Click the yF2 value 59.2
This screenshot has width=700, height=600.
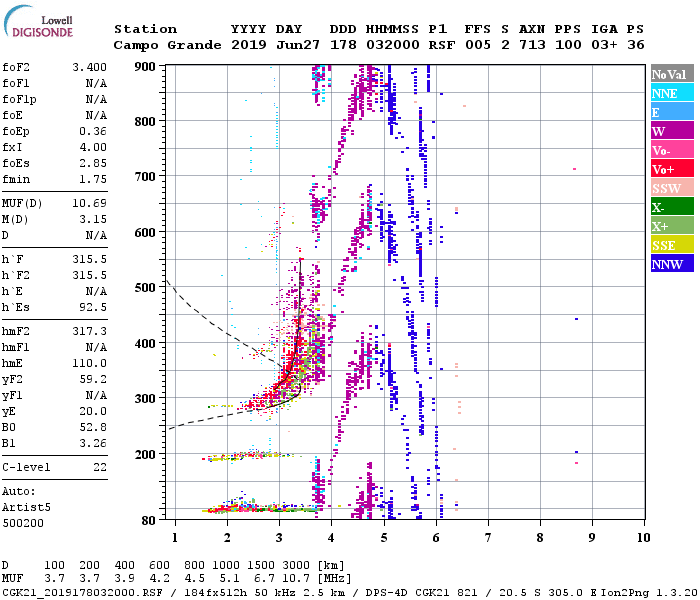93,379
